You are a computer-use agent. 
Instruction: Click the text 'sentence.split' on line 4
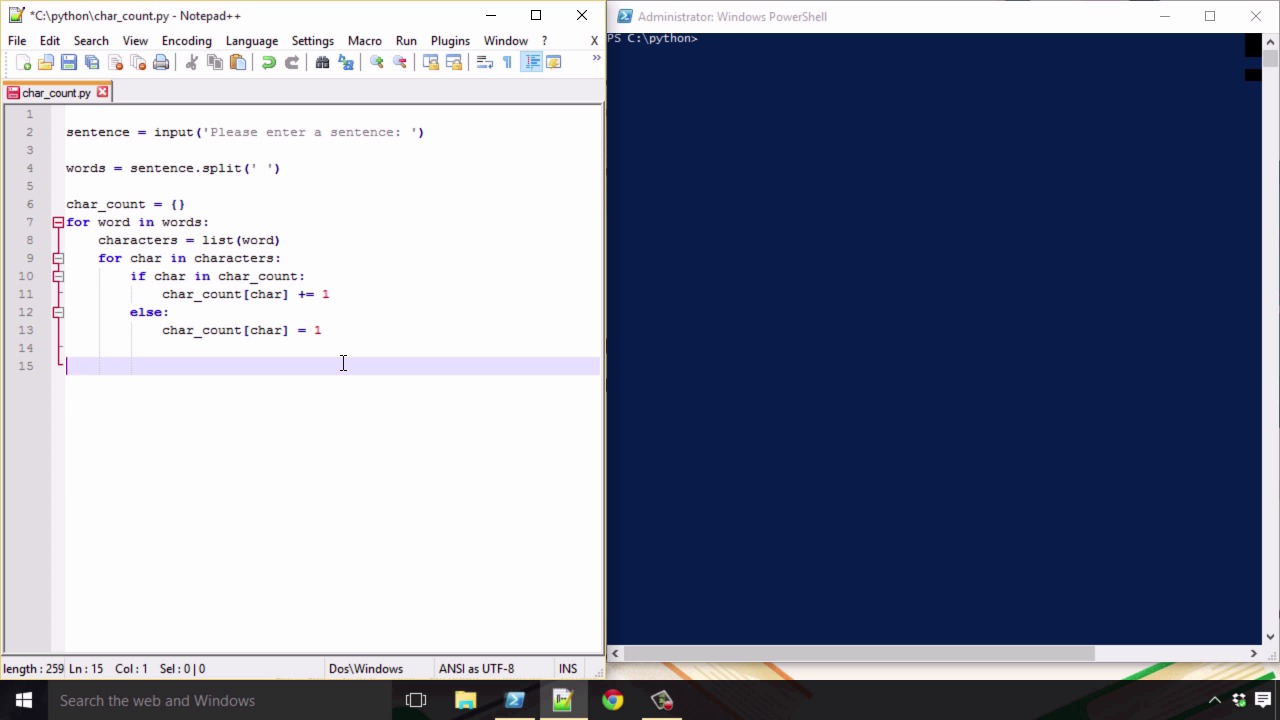point(185,168)
